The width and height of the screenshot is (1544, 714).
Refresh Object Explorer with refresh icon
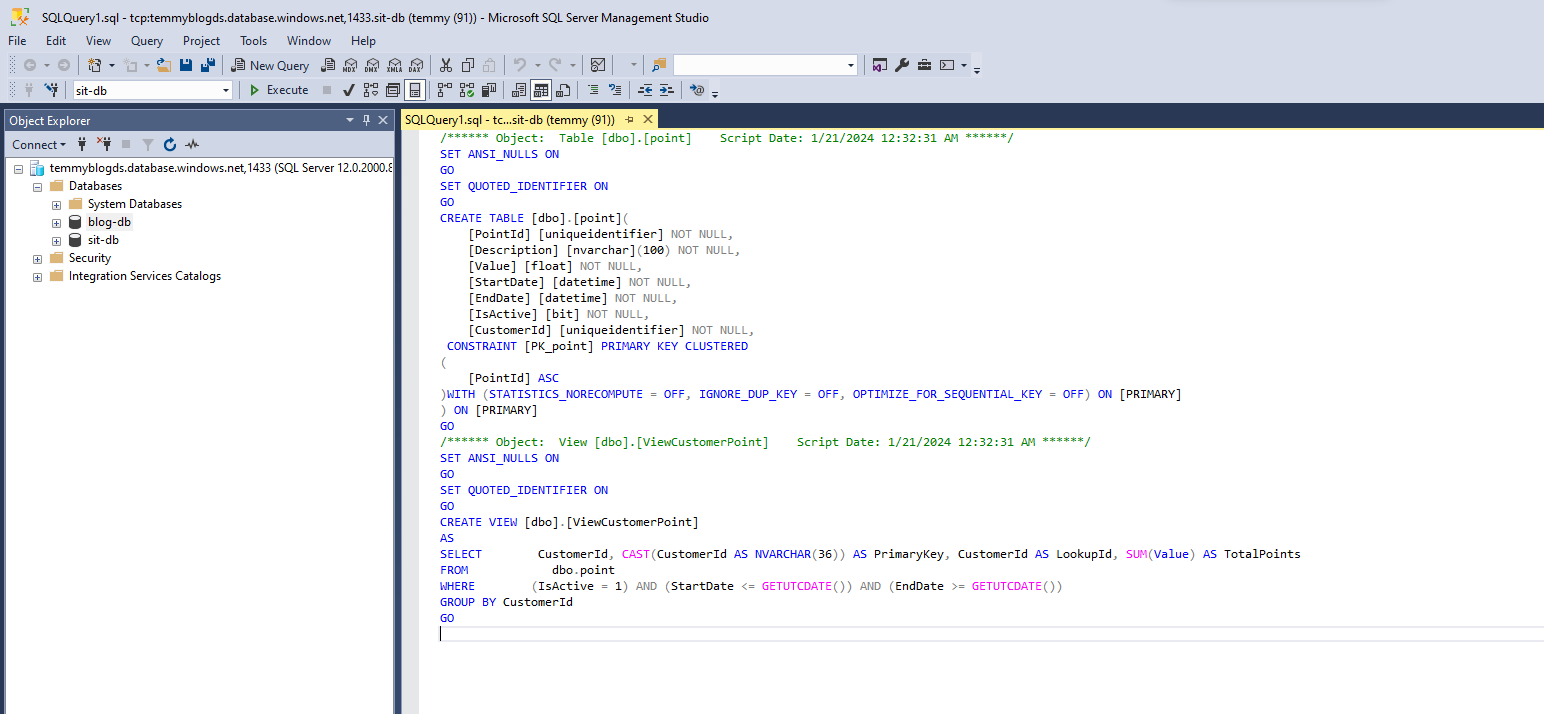[170, 145]
